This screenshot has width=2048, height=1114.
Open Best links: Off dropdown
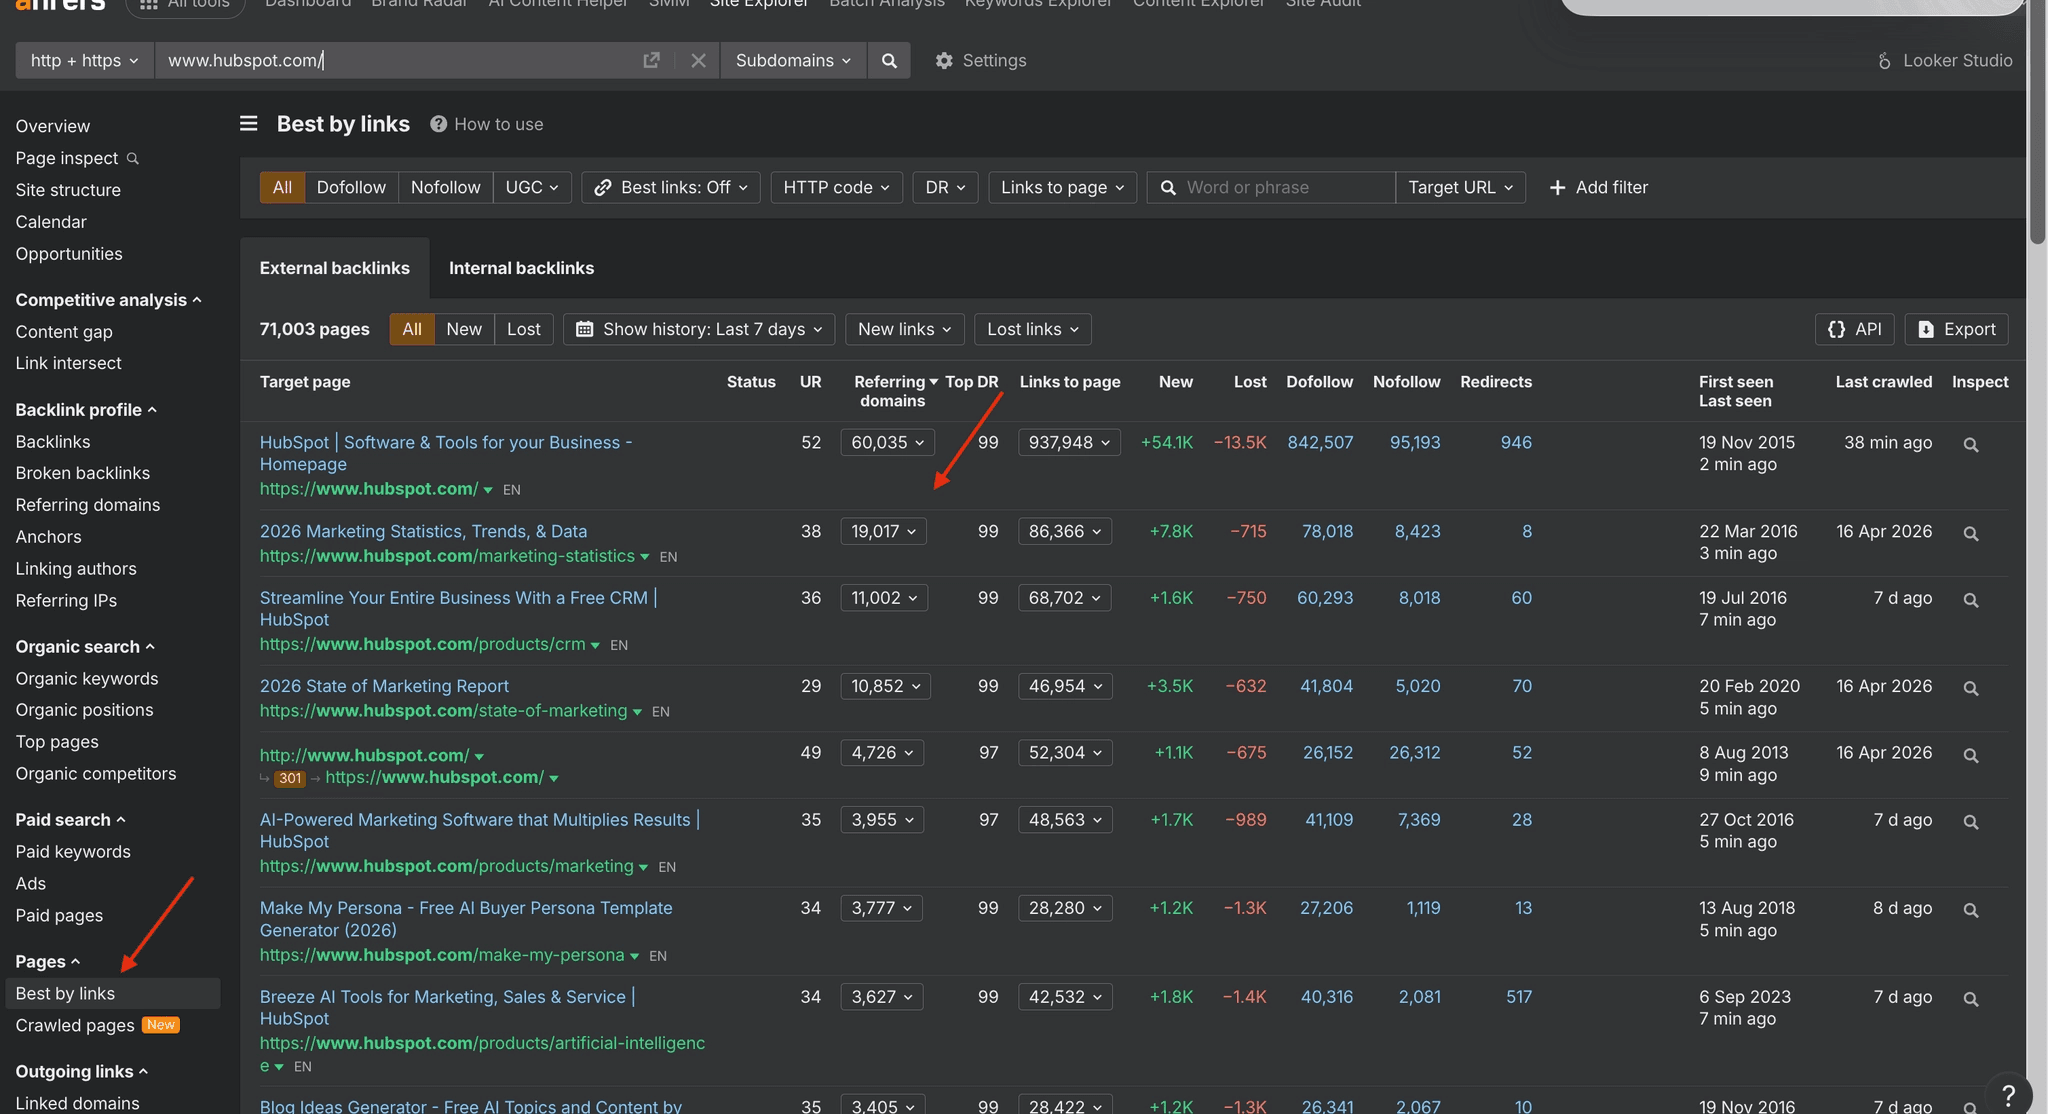click(x=671, y=187)
